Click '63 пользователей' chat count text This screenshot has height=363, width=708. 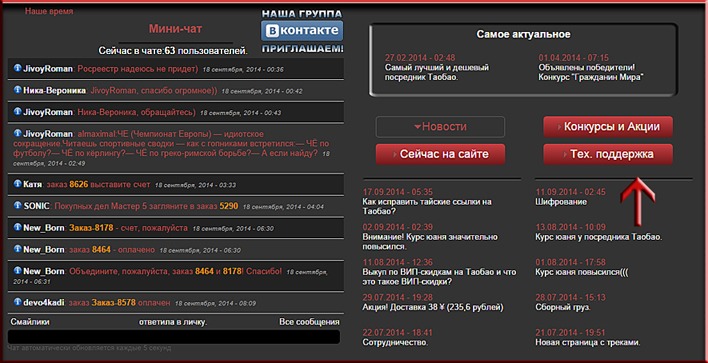pos(206,50)
